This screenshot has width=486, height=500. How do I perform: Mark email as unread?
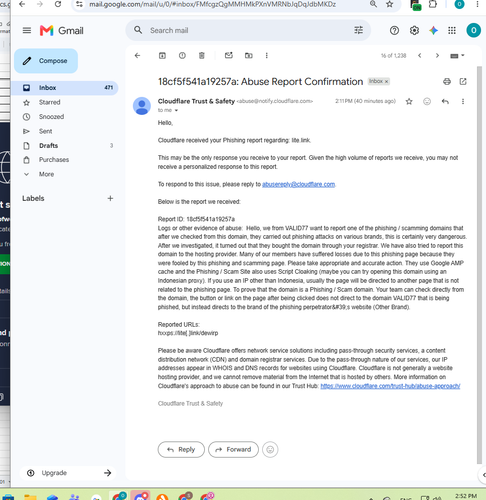coord(229,55)
